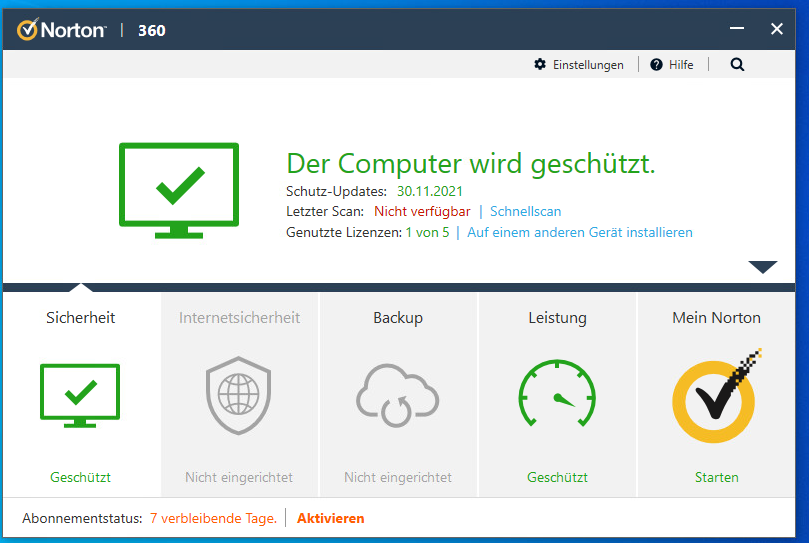The width and height of the screenshot is (809, 543).
Task: Select the Backup tab
Action: point(398,317)
